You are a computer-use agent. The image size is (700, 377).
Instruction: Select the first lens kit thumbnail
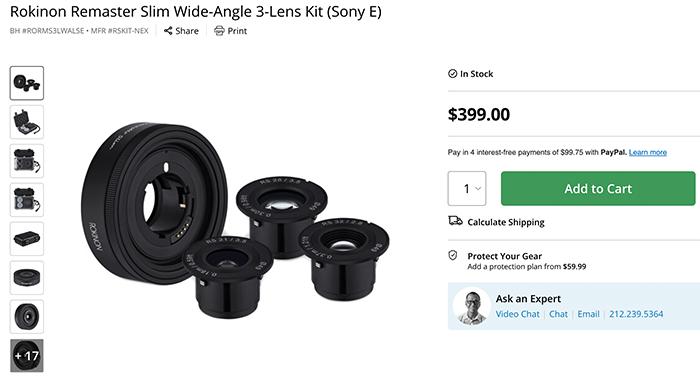click(27, 83)
